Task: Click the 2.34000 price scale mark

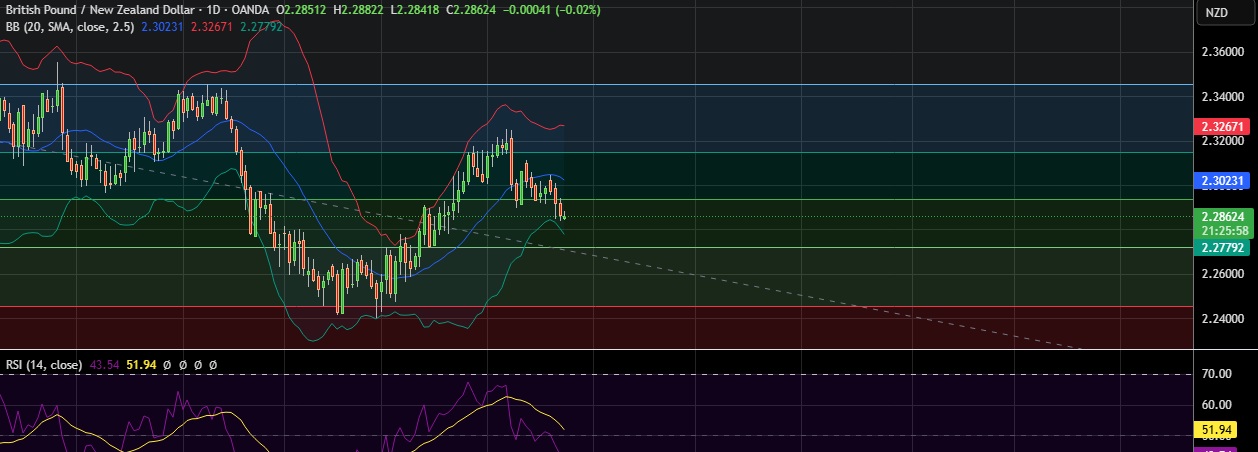Action: [1224, 97]
